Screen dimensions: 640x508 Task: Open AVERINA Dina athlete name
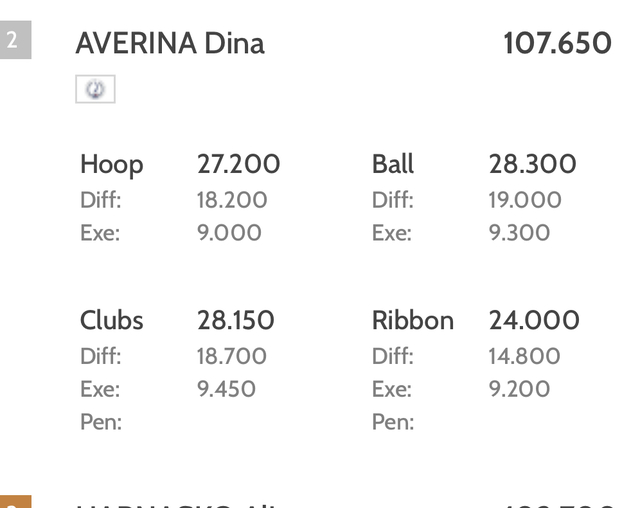point(170,43)
